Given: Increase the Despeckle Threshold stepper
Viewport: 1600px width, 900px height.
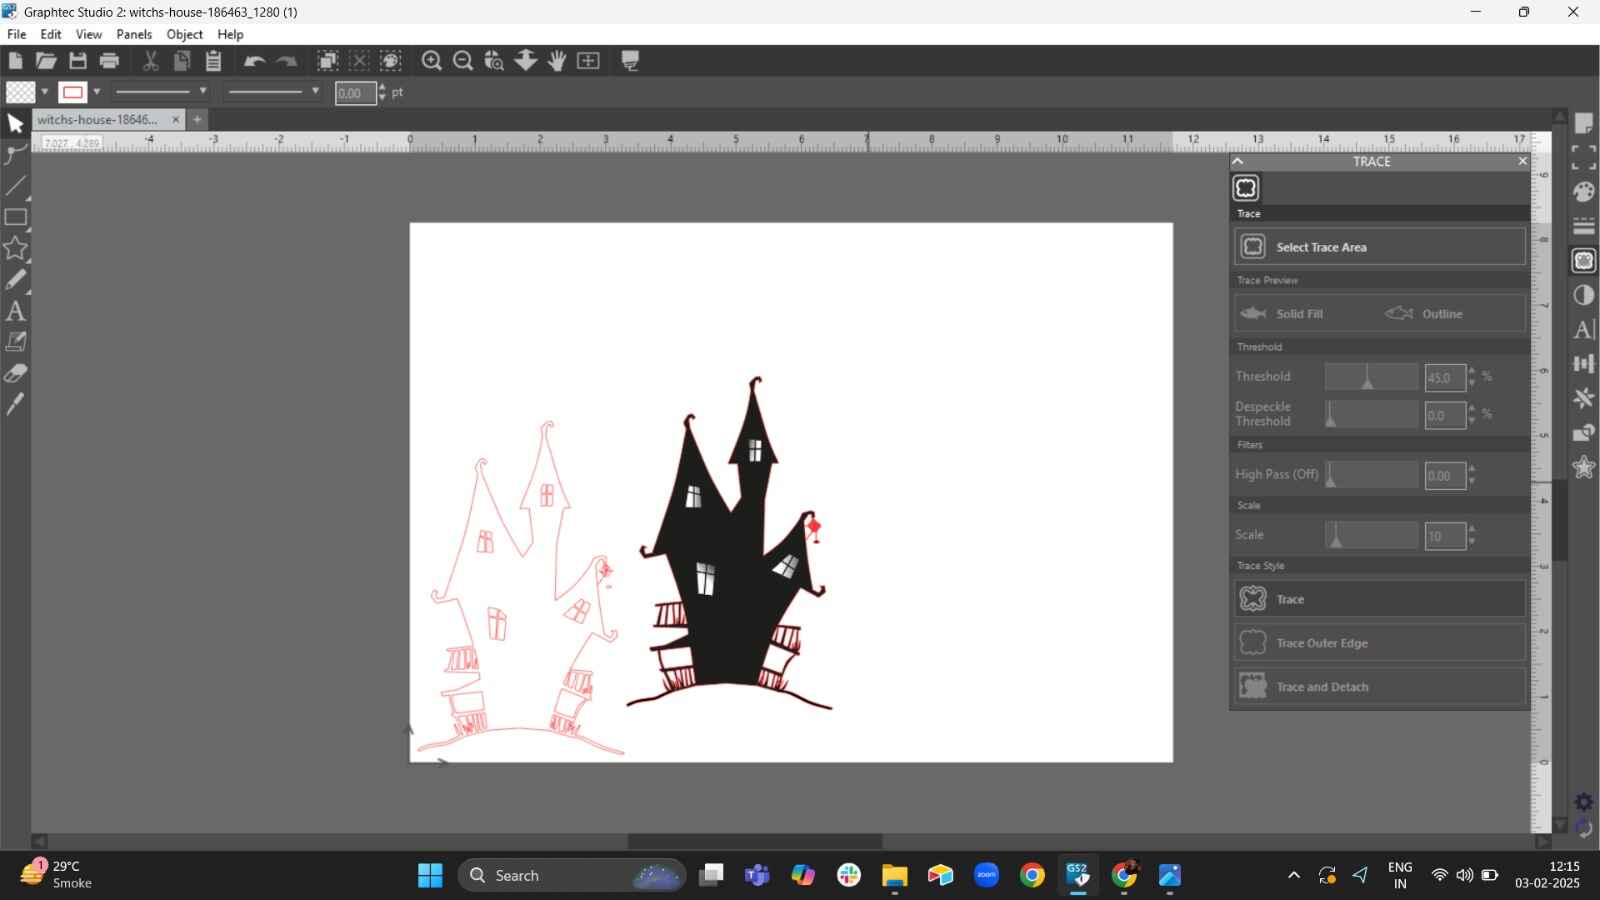Looking at the screenshot, I should pos(1472,408).
